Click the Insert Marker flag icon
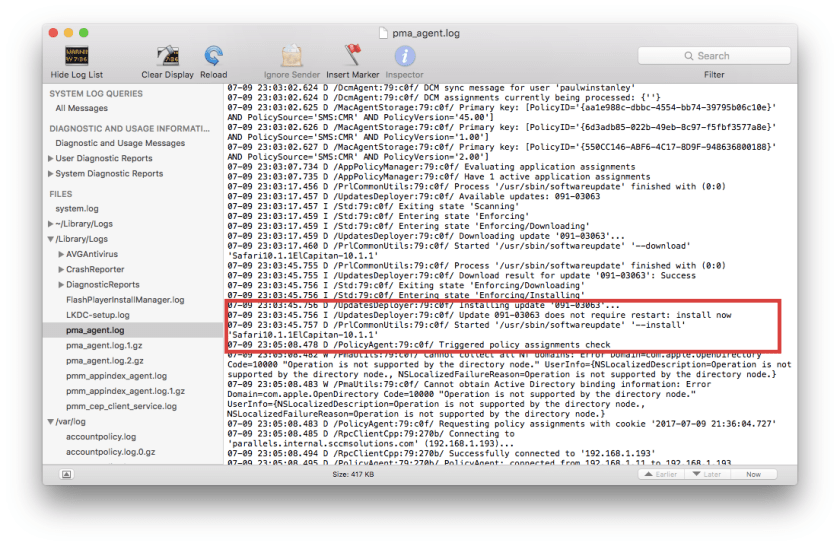 click(x=352, y=56)
